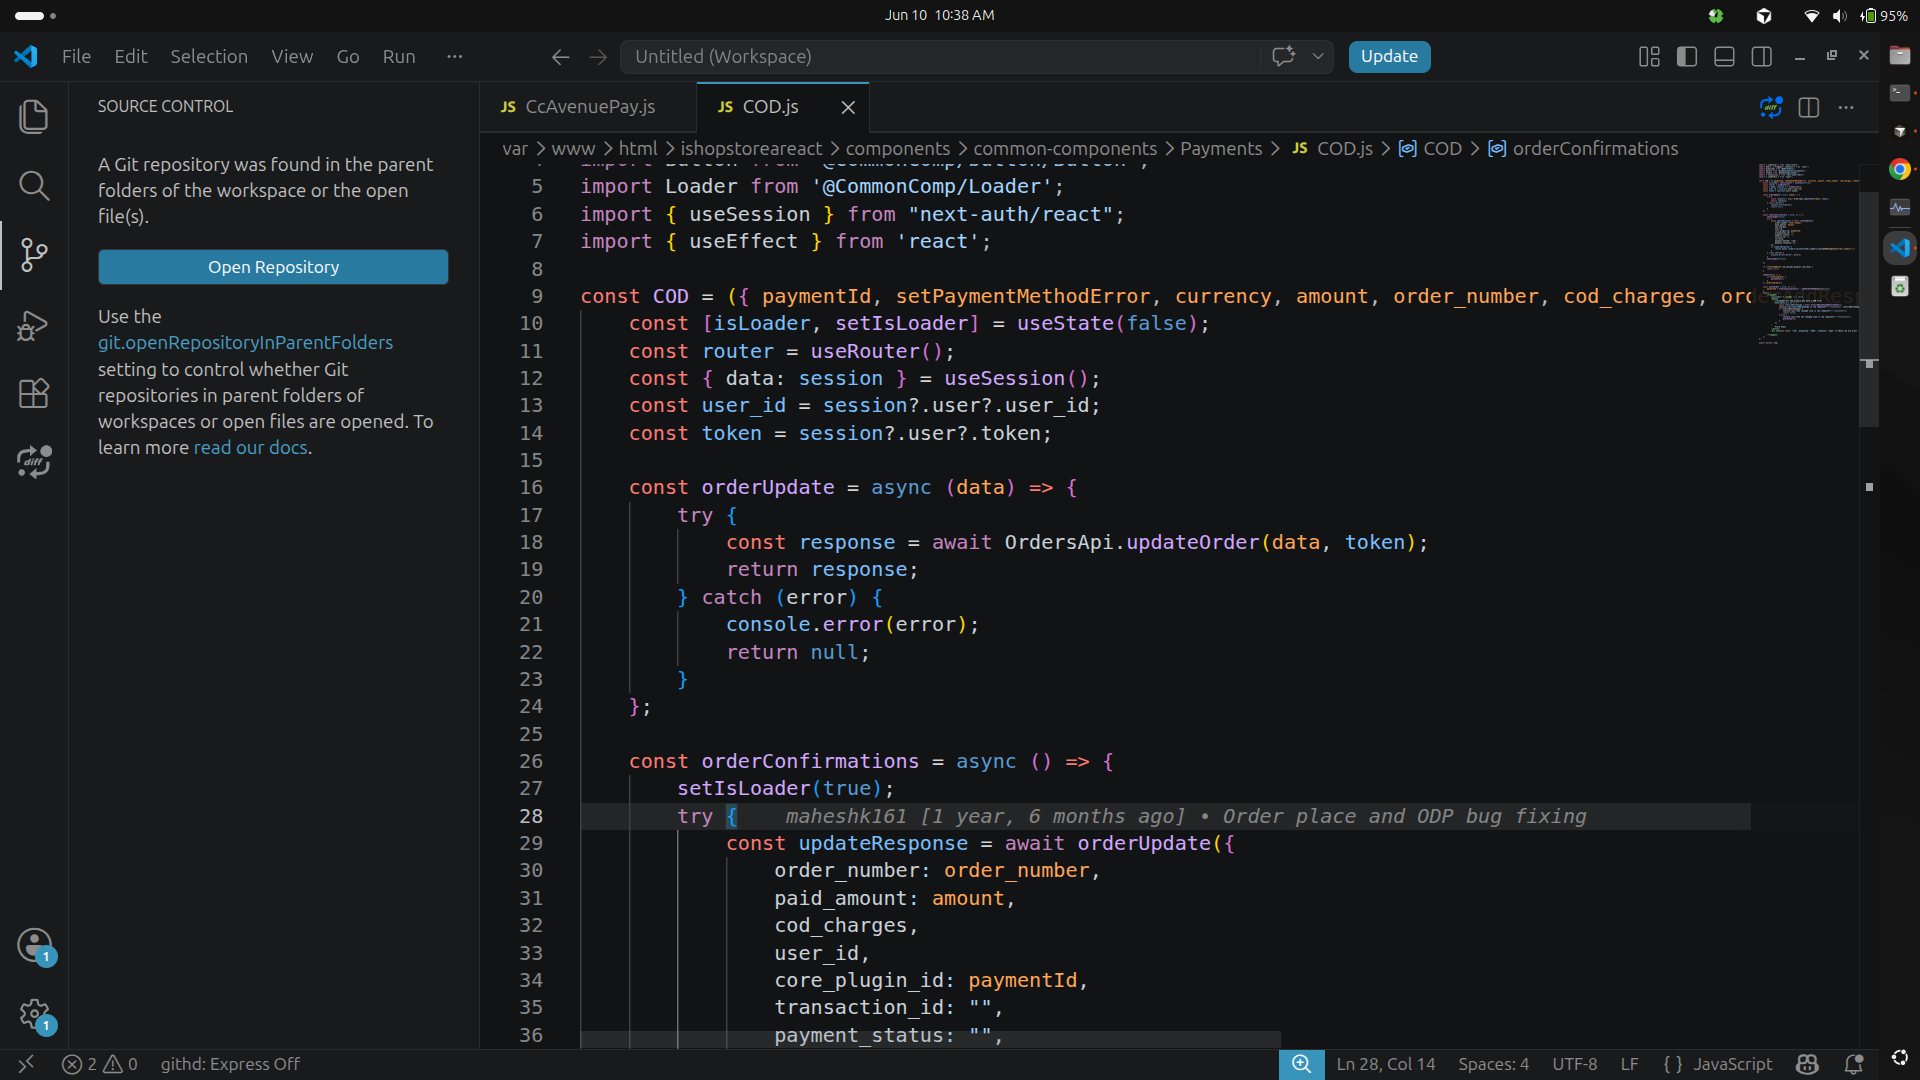
Task: Expand the ishopstoreareact breadcrumb
Action: 751,148
